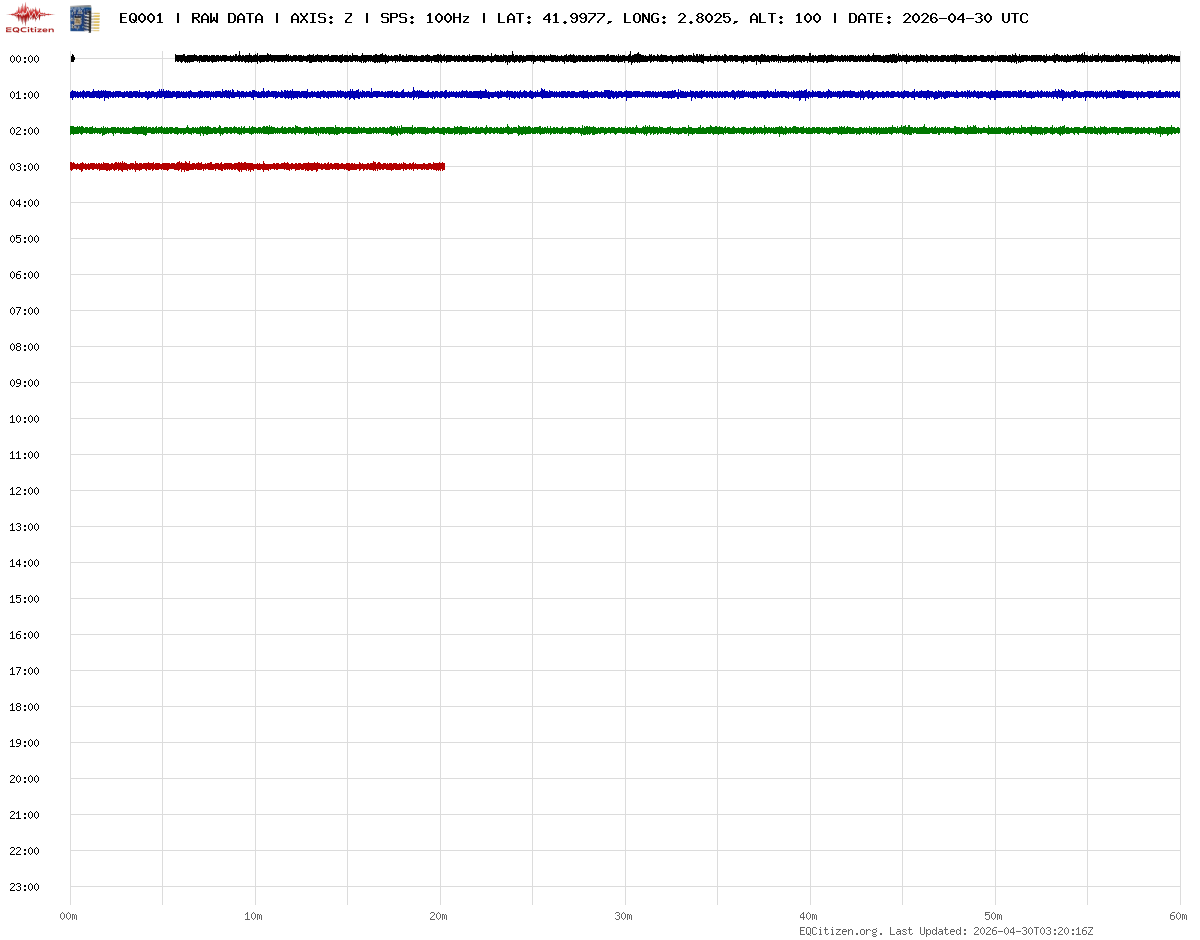This screenshot has height=940, width=1200.
Task: Click the 10m minute axis label
Action: 254,916
